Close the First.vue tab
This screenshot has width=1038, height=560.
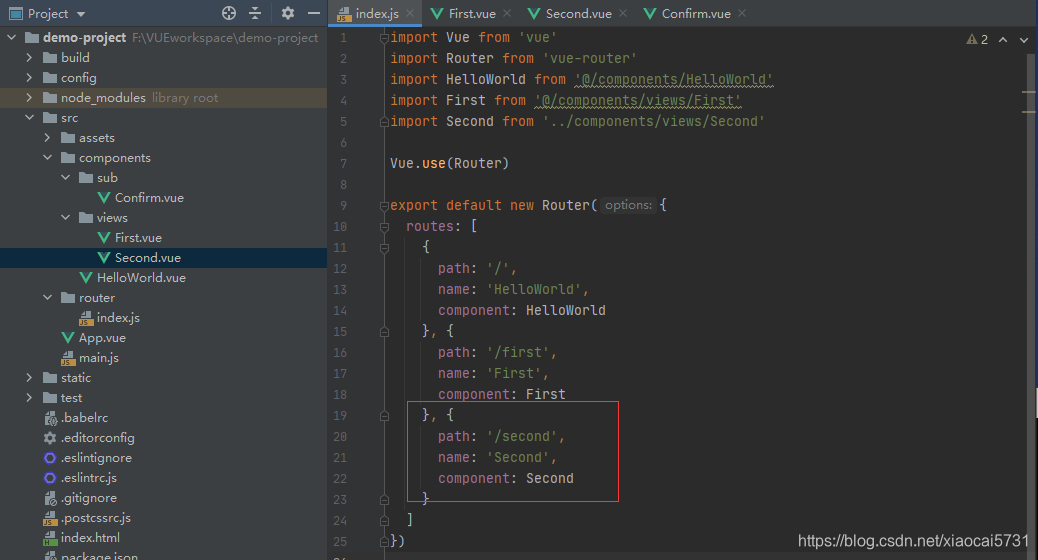pyautogui.click(x=507, y=13)
